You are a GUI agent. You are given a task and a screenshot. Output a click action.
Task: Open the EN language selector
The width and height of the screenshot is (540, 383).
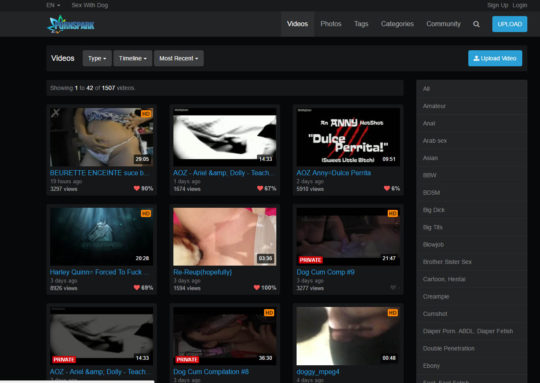pyautogui.click(x=53, y=5)
